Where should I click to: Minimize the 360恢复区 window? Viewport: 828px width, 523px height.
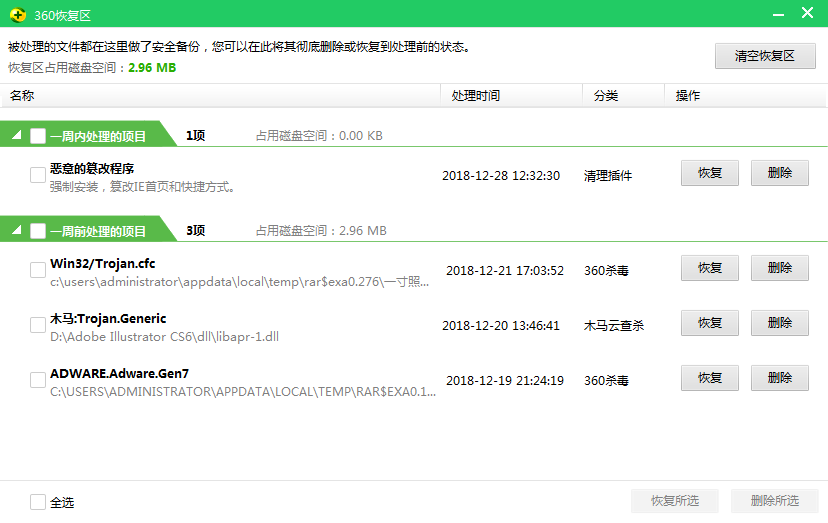coord(778,14)
